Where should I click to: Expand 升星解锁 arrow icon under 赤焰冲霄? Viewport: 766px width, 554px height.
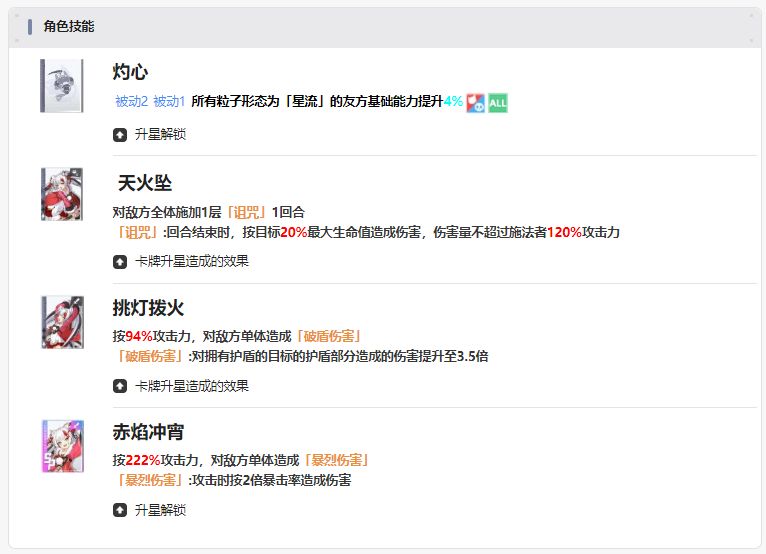point(120,511)
